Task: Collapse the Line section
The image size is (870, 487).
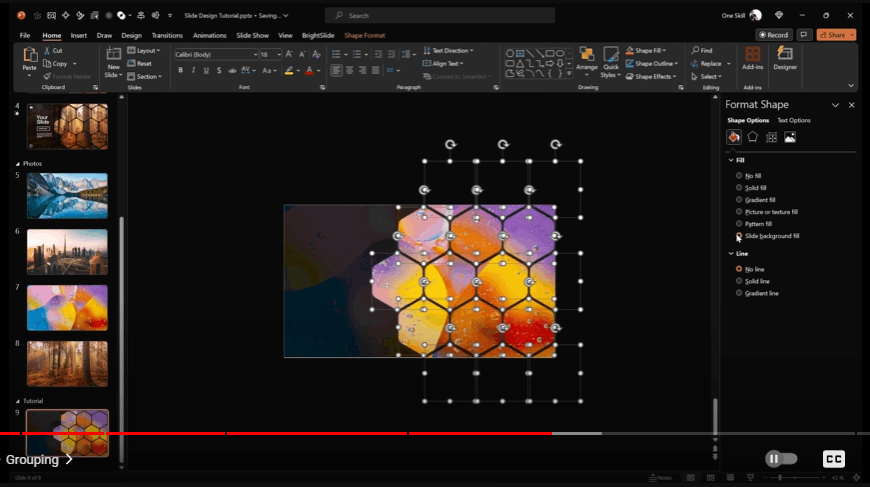Action: click(x=731, y=253)
